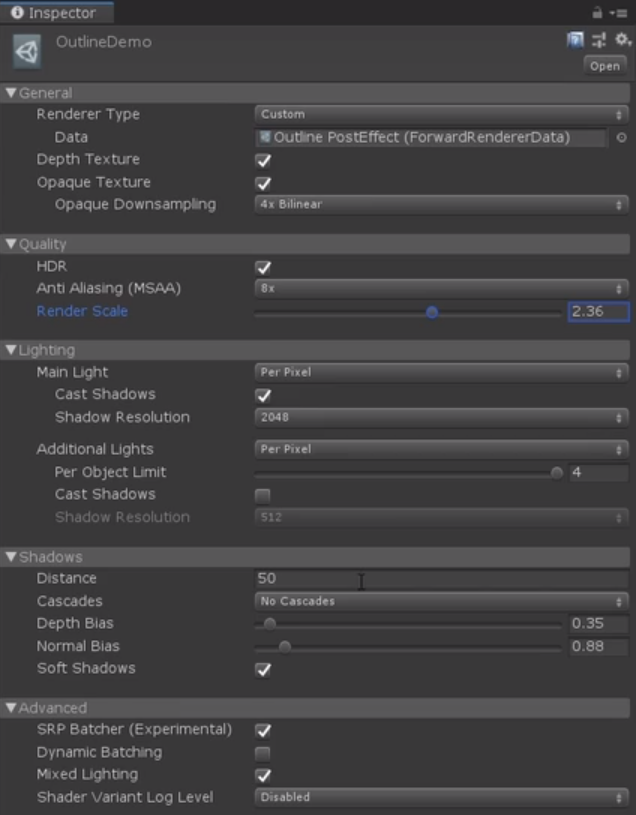Screen dimensions: 636x815
Task: Enable Dynamic Batching checkbox
Action: 263,753
